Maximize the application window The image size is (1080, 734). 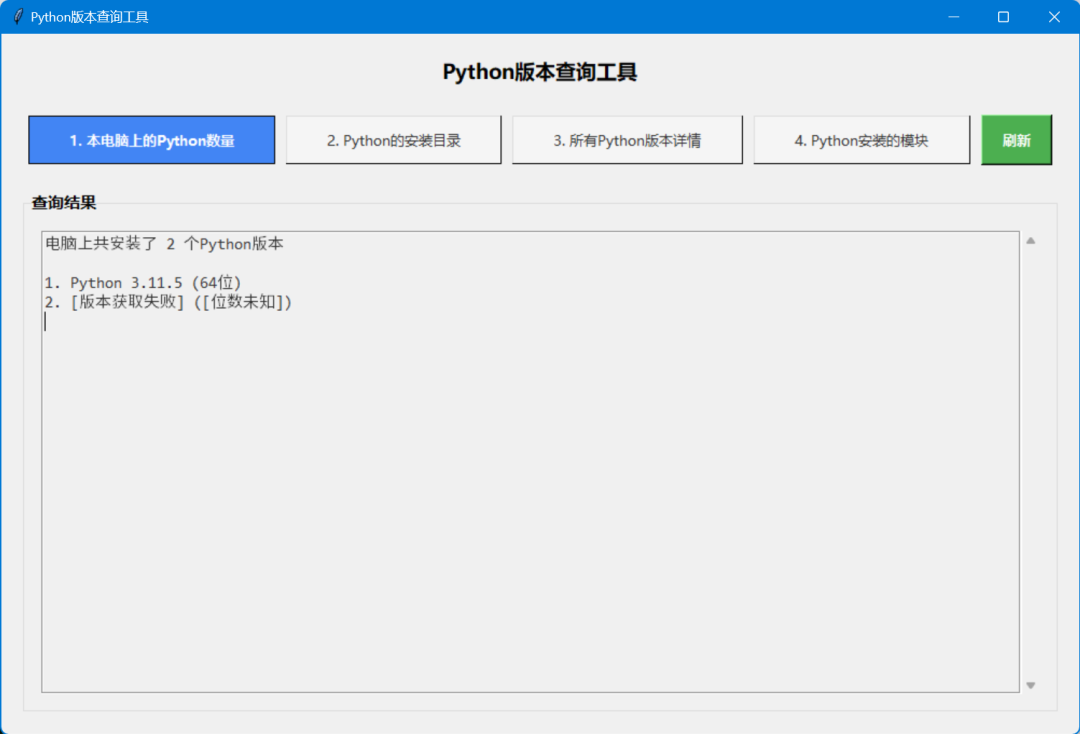[x=1003, y=16]
